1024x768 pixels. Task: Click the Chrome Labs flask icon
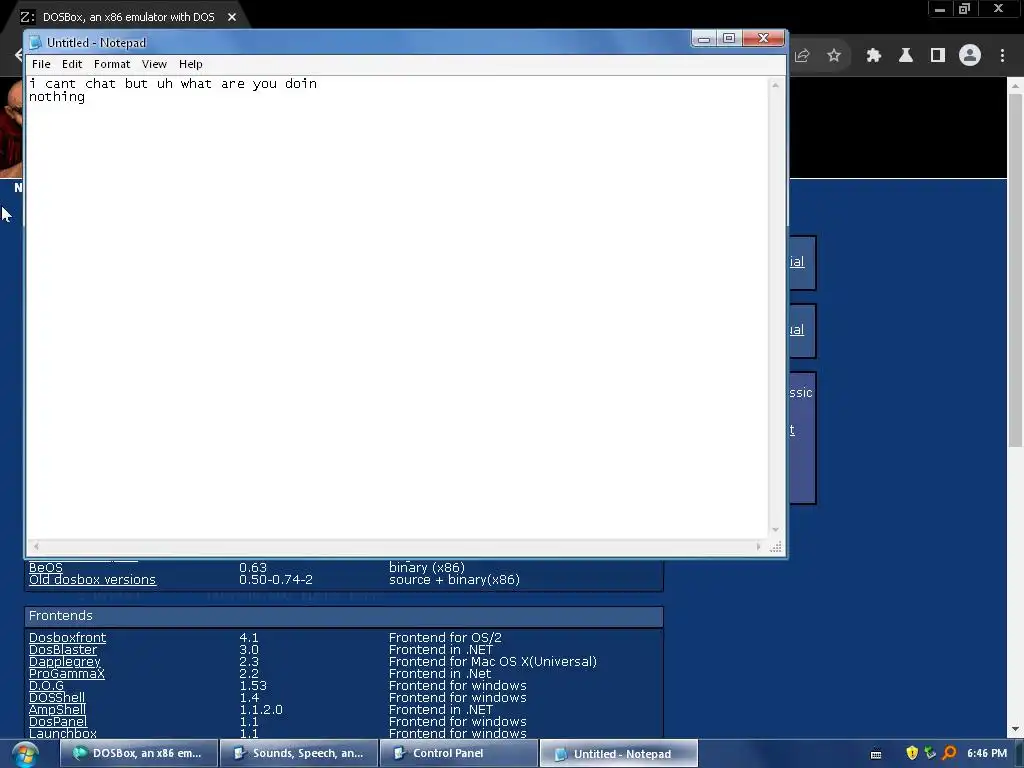click(906, 56)
